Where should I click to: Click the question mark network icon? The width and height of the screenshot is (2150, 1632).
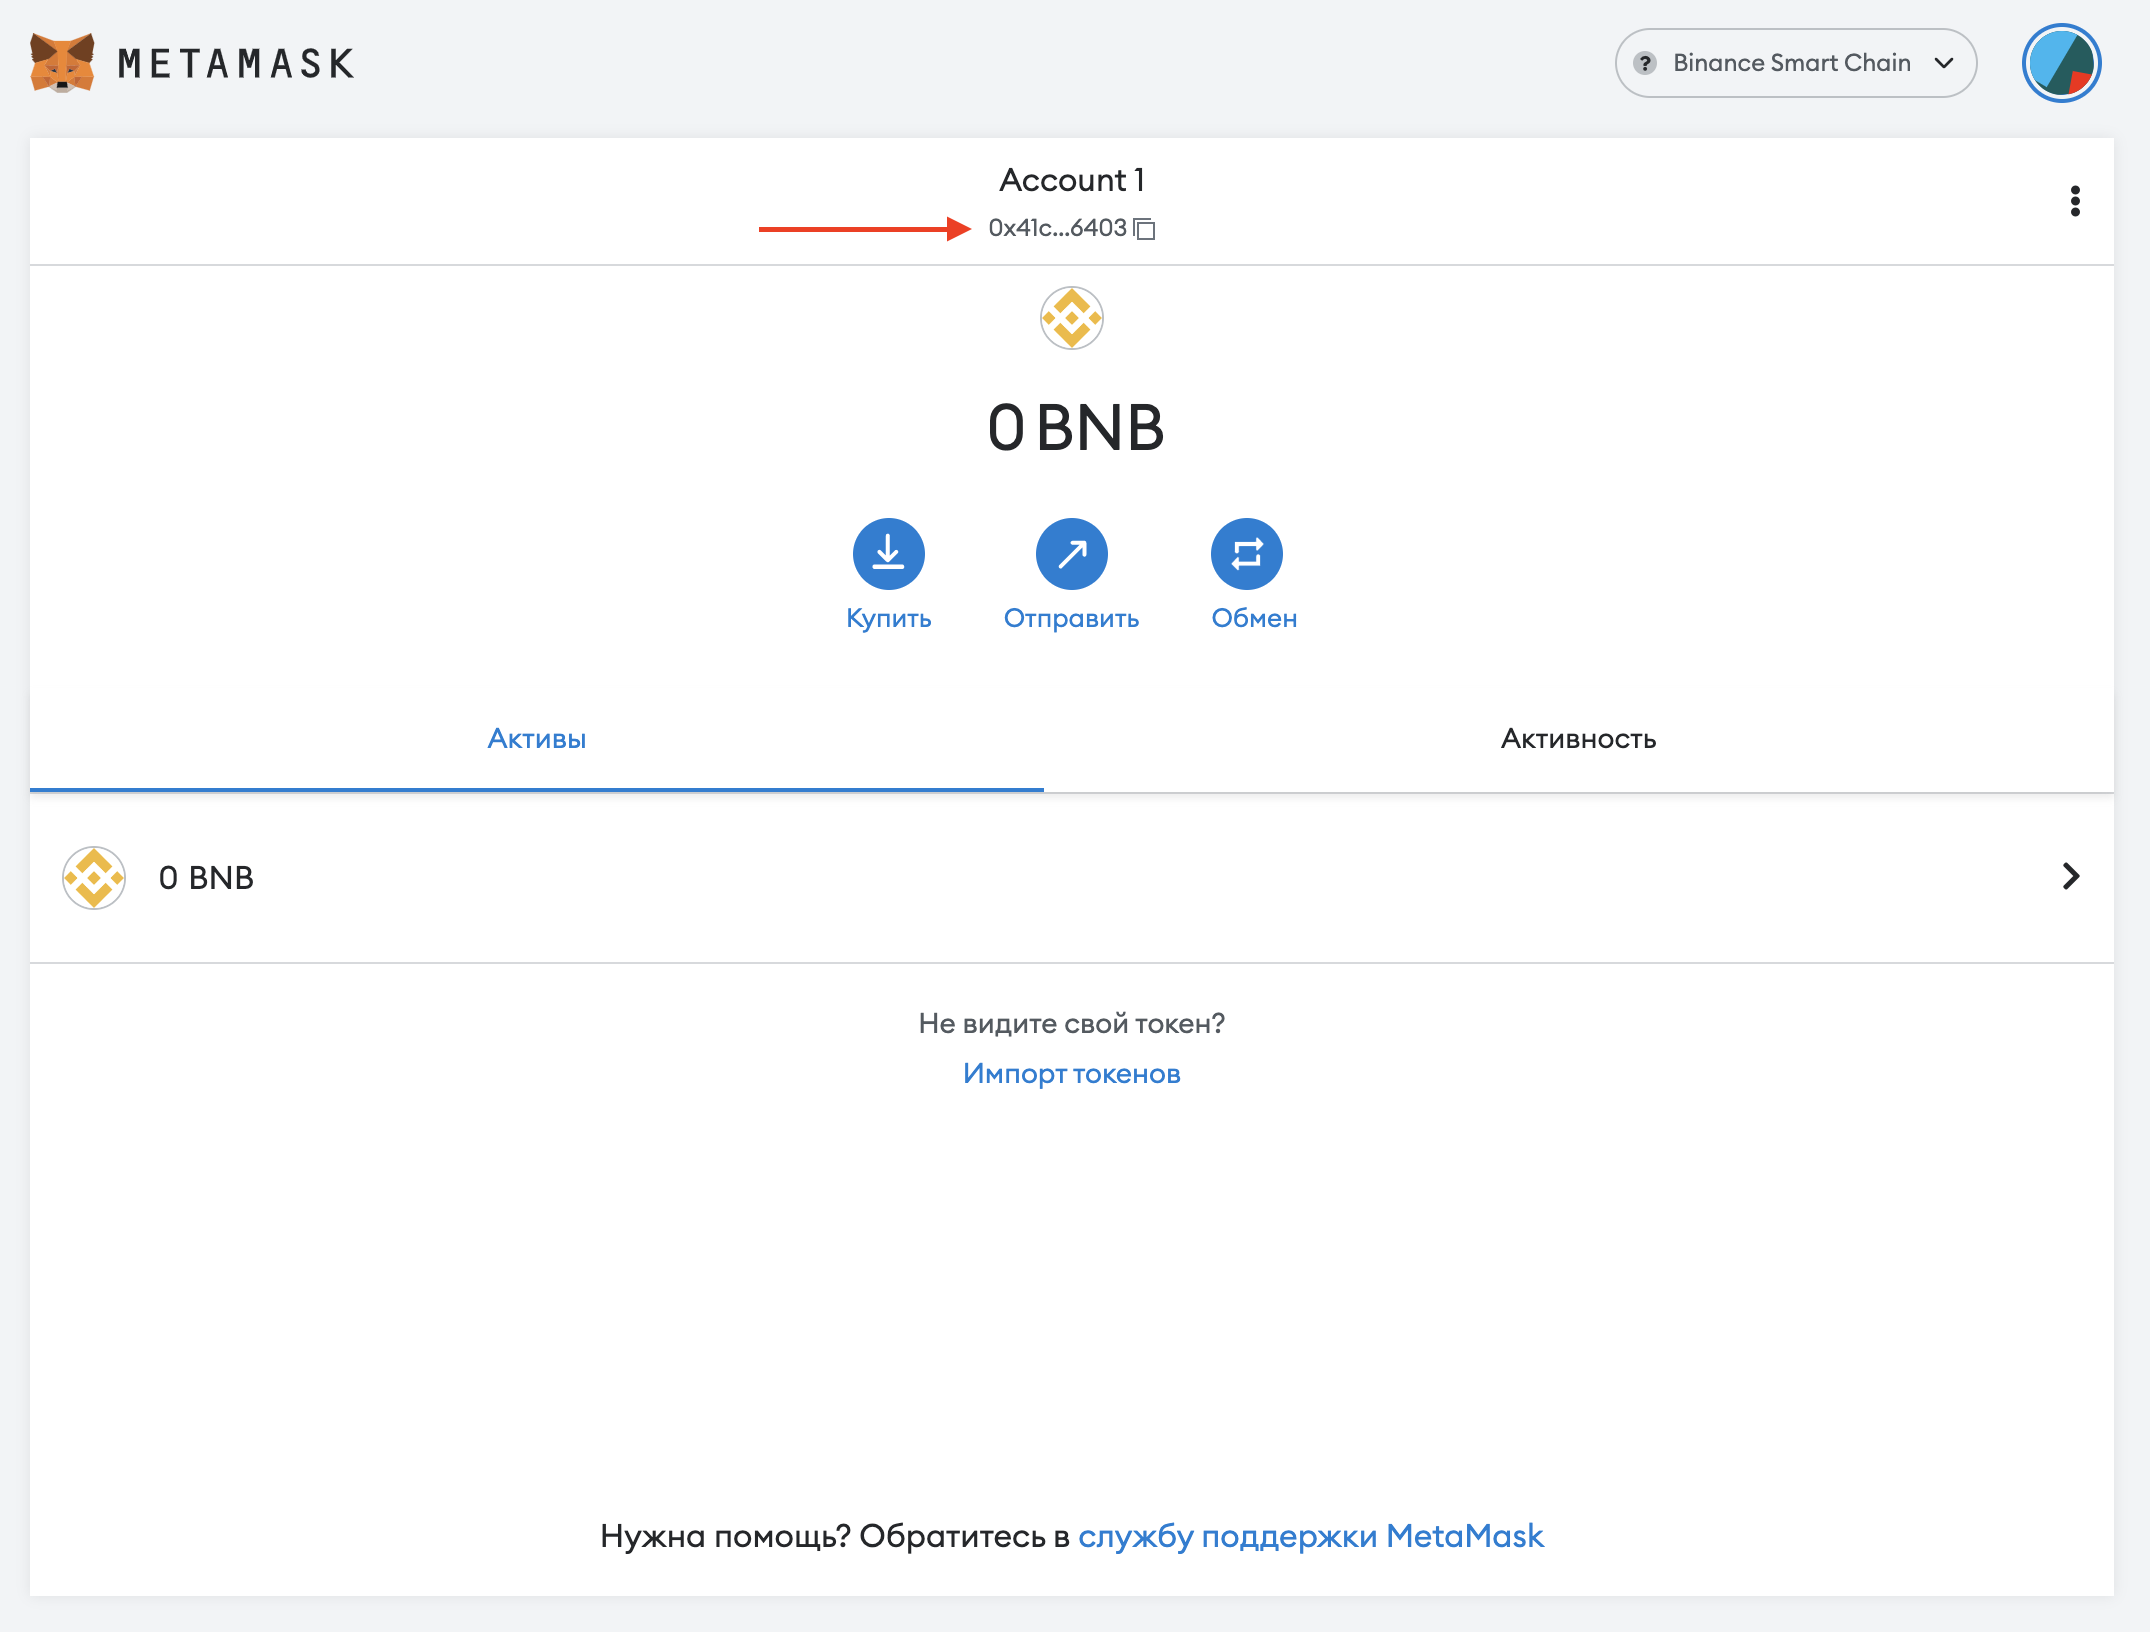[1644, 63]
